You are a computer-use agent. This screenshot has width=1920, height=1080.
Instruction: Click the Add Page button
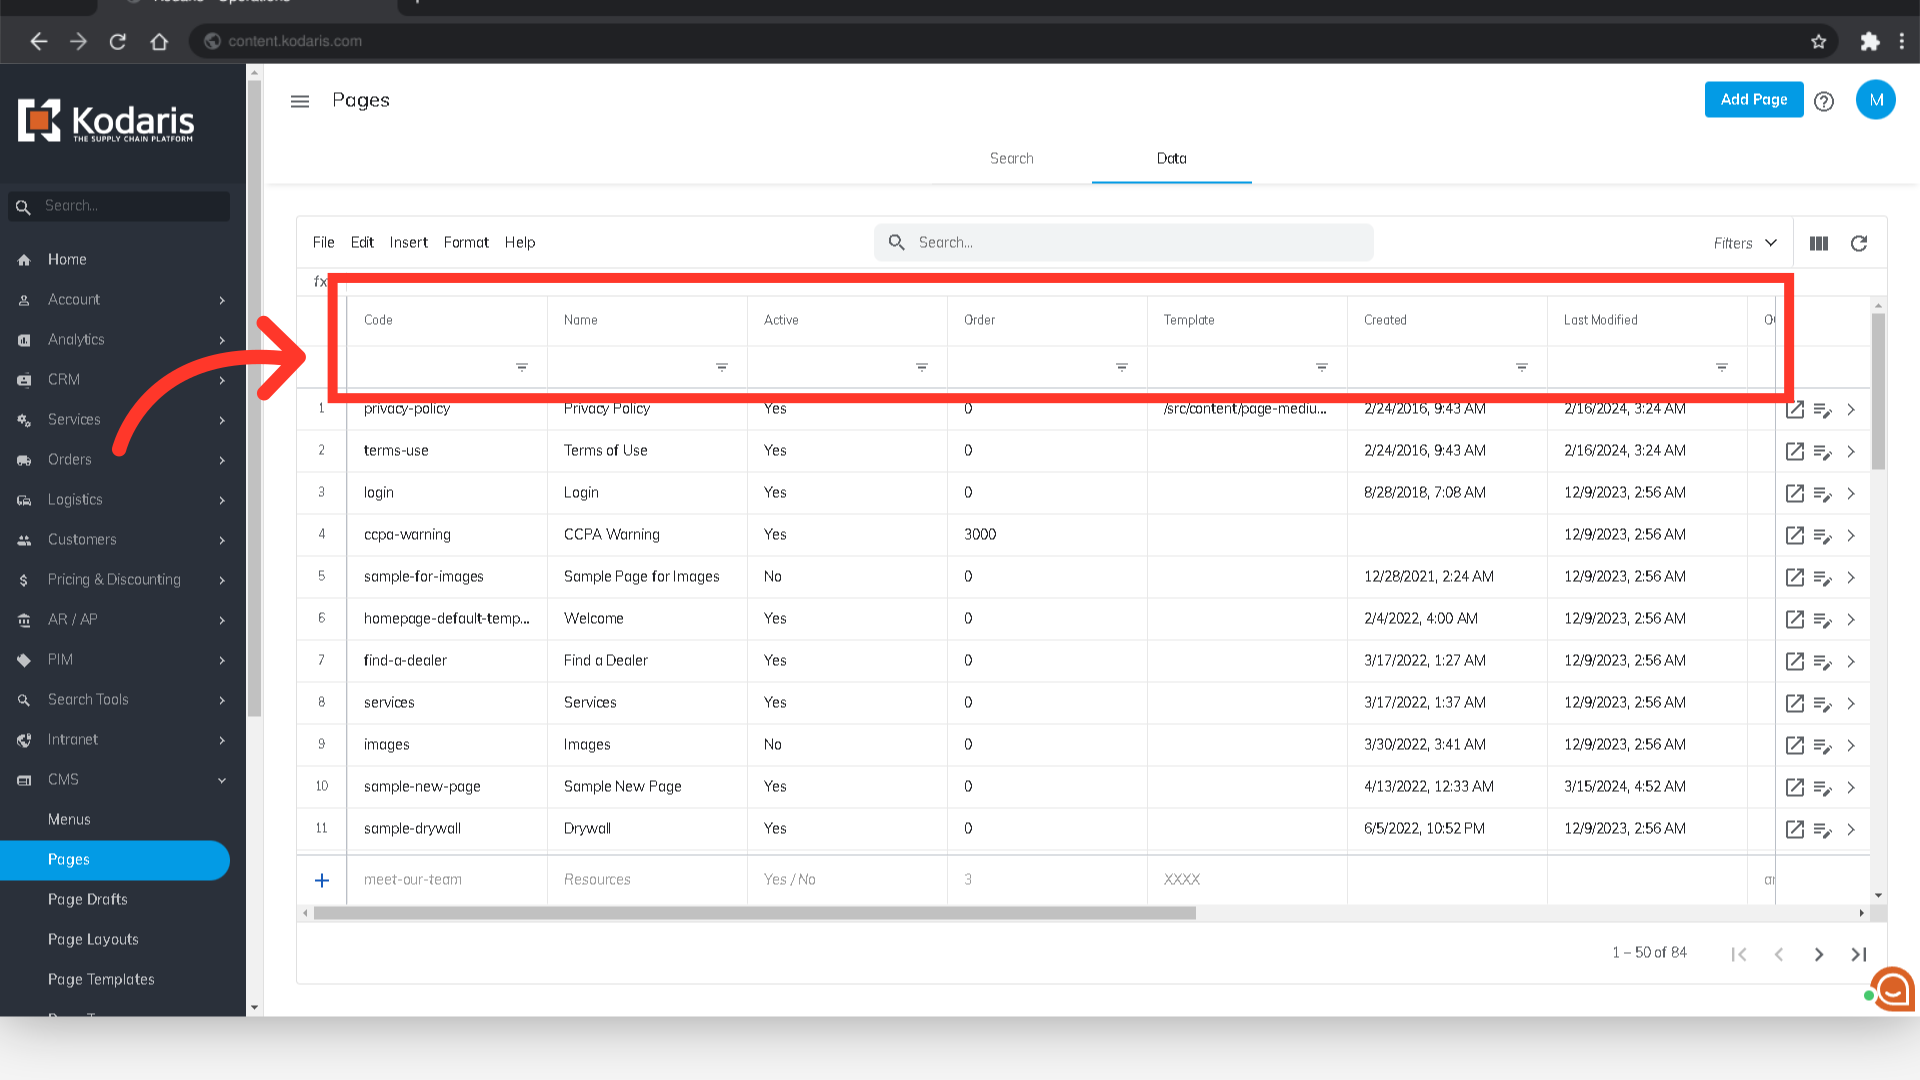(1753, 99)
